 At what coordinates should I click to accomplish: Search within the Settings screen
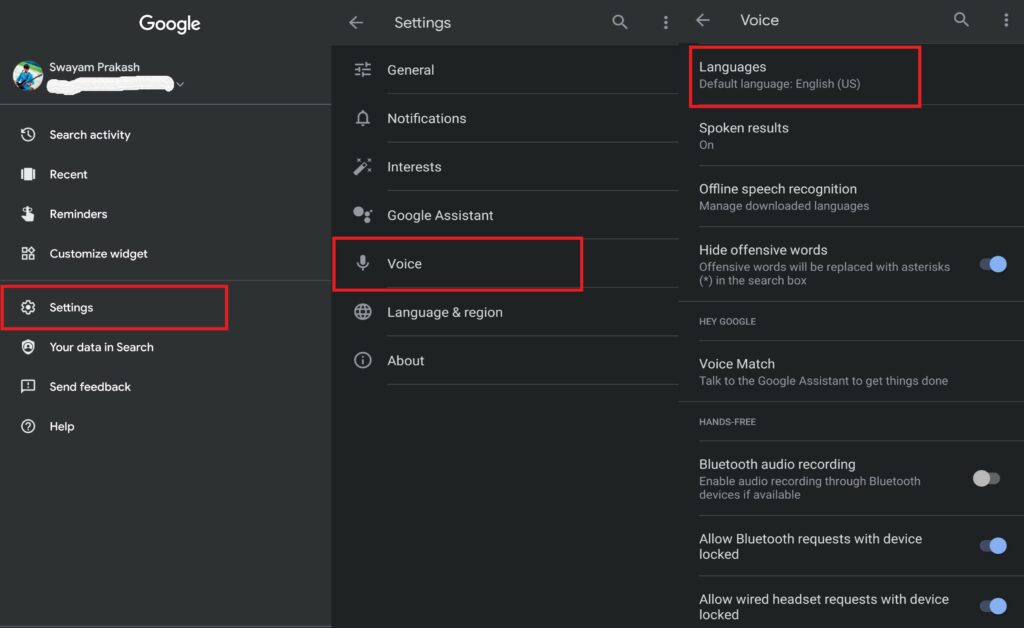(x=619, y=22)
